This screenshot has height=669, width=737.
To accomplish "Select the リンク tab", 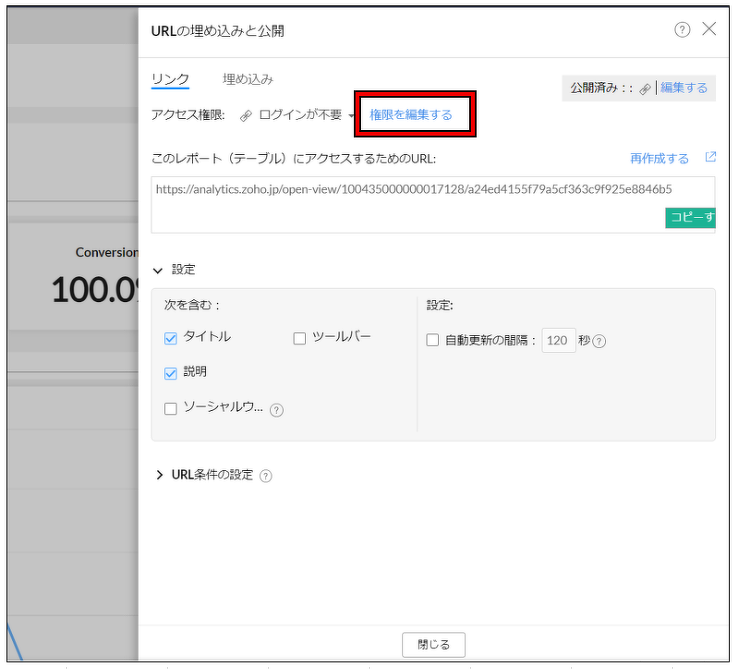I will [170, 80].
